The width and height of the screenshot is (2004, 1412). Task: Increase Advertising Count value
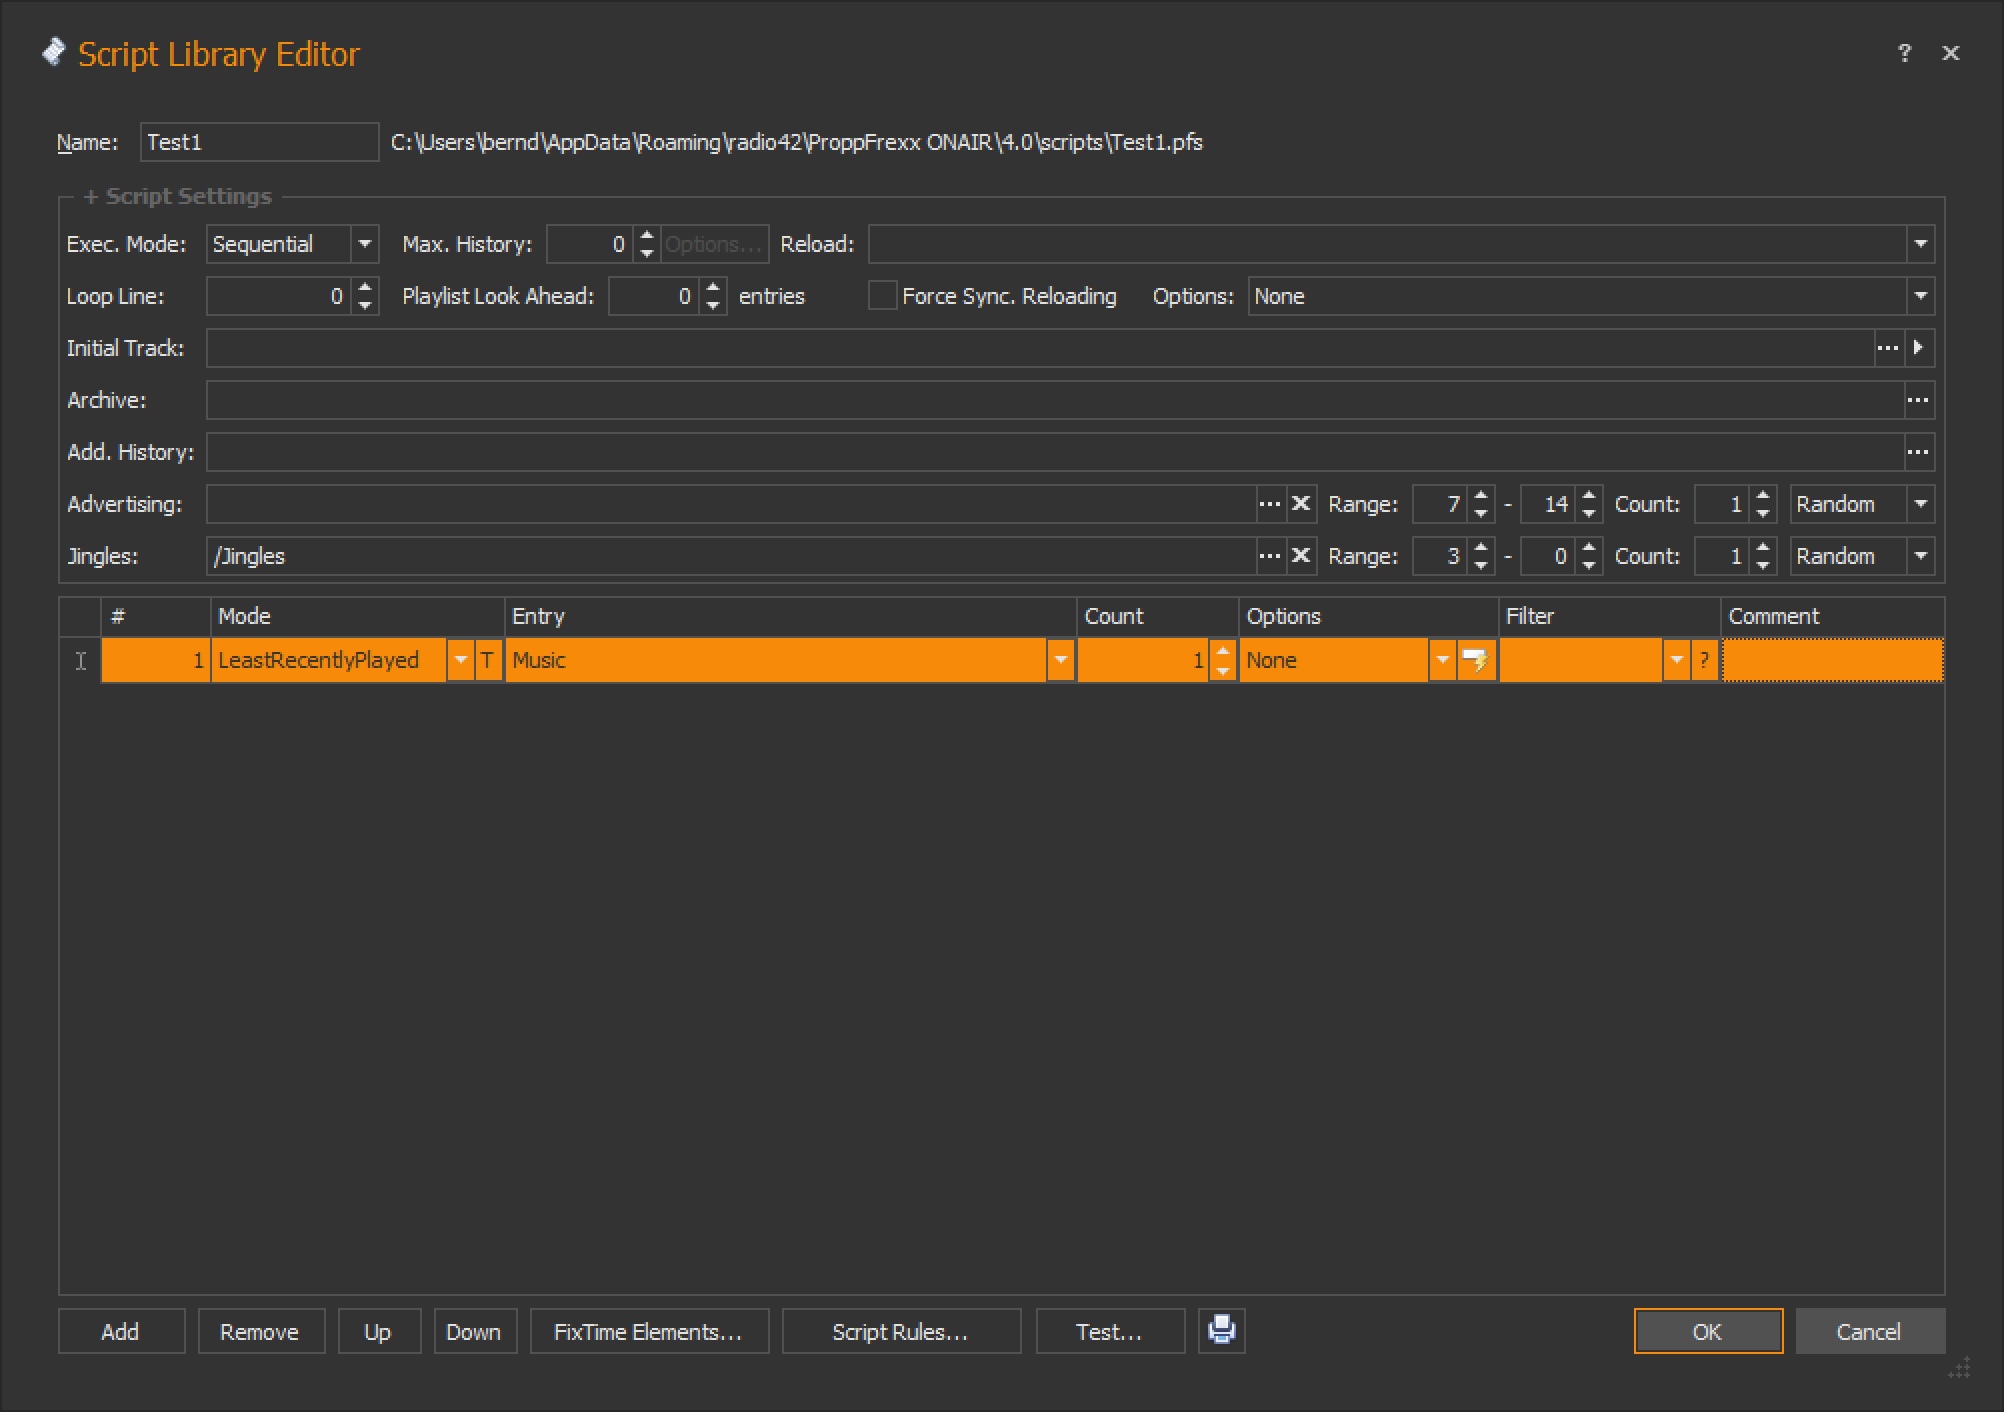click(x=1763, y=495)
